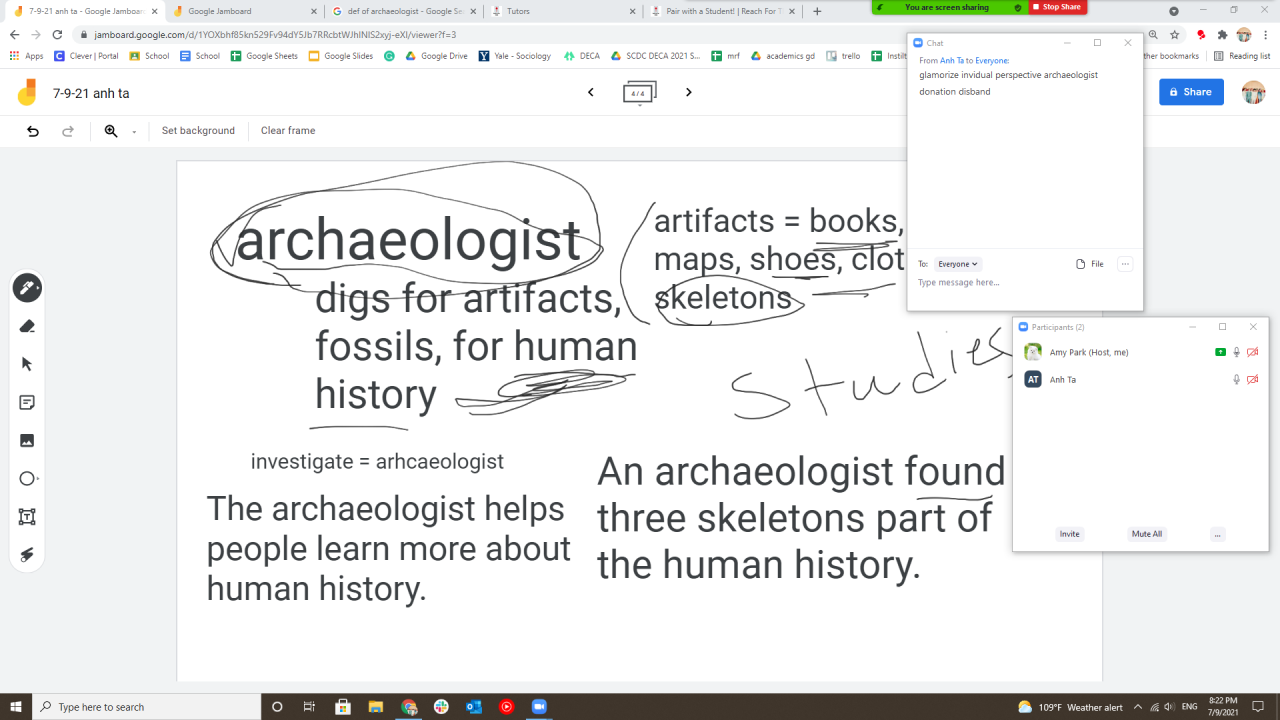
Task: Add a sticky note
Action: click(x=27, y=402)
